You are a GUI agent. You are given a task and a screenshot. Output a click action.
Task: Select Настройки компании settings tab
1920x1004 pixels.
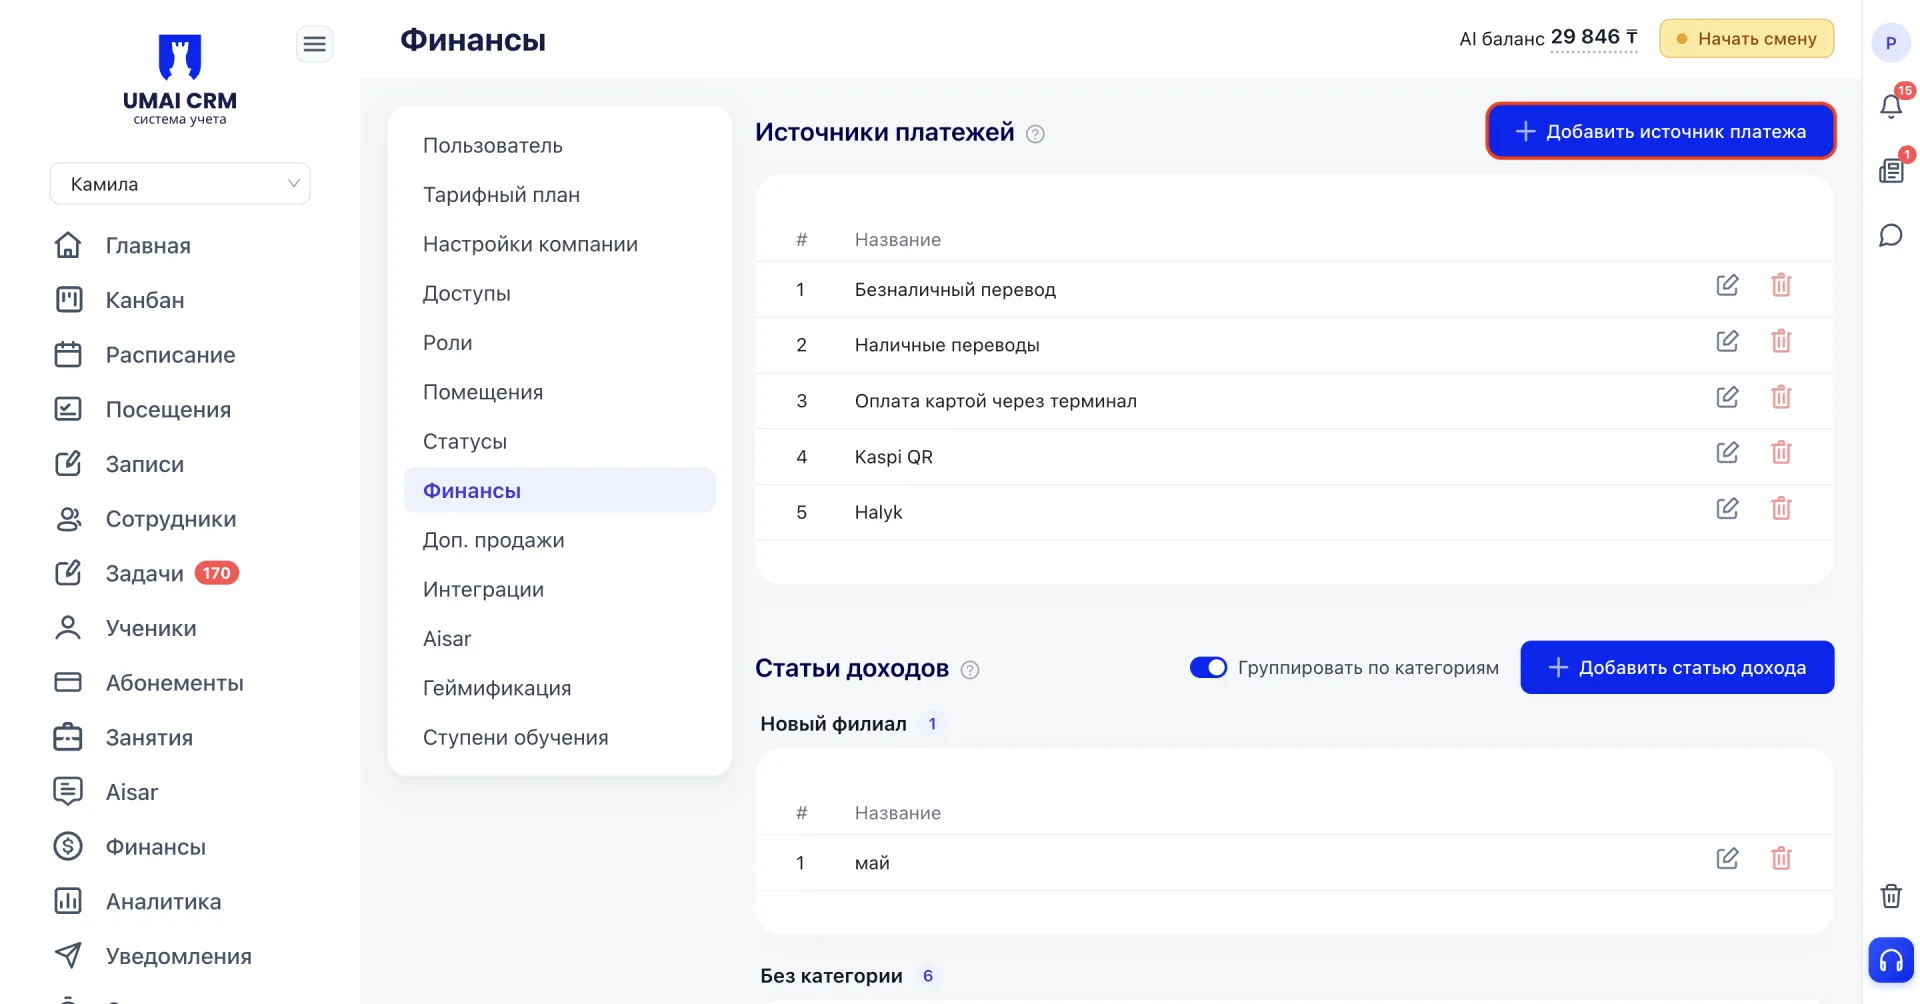[560, 244]
